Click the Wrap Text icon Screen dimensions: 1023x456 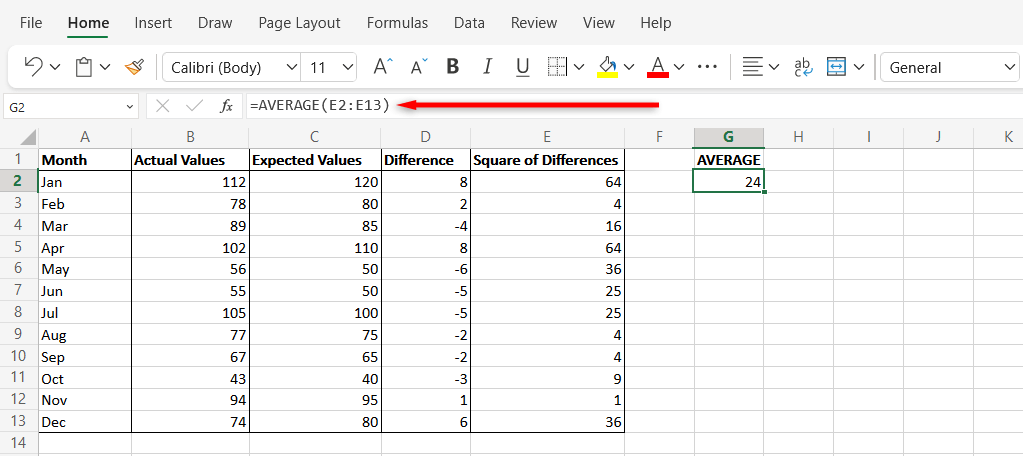coord(803,67)
